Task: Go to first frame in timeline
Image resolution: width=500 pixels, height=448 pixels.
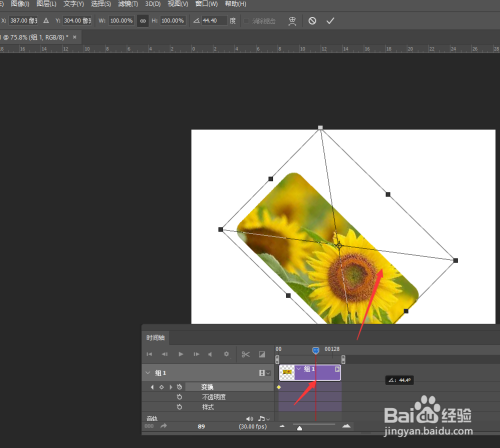Action: pyautogui.click(x=149, y=354)
